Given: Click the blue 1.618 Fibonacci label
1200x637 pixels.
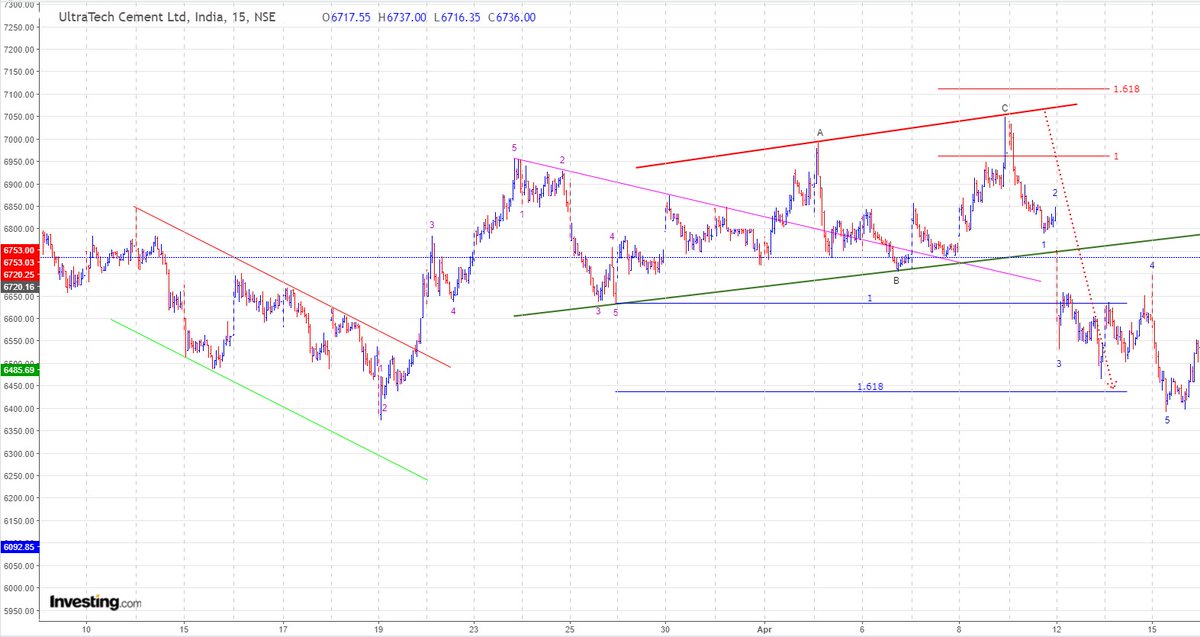Looking at the screenshot, I should [870, 386].
